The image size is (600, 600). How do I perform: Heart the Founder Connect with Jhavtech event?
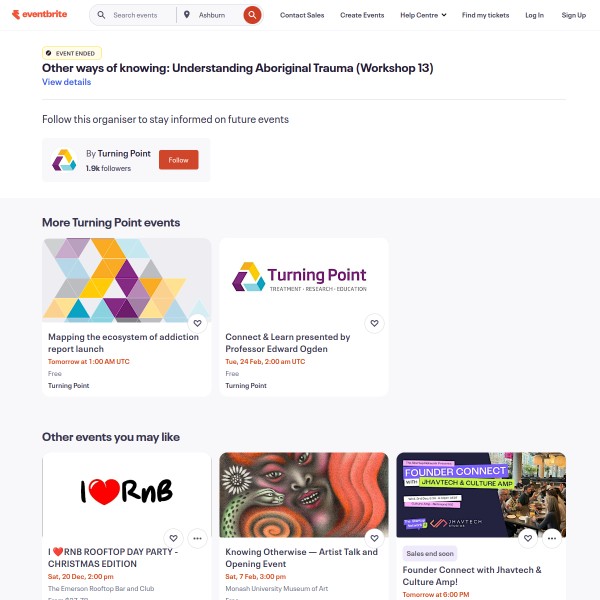[528, 538]
